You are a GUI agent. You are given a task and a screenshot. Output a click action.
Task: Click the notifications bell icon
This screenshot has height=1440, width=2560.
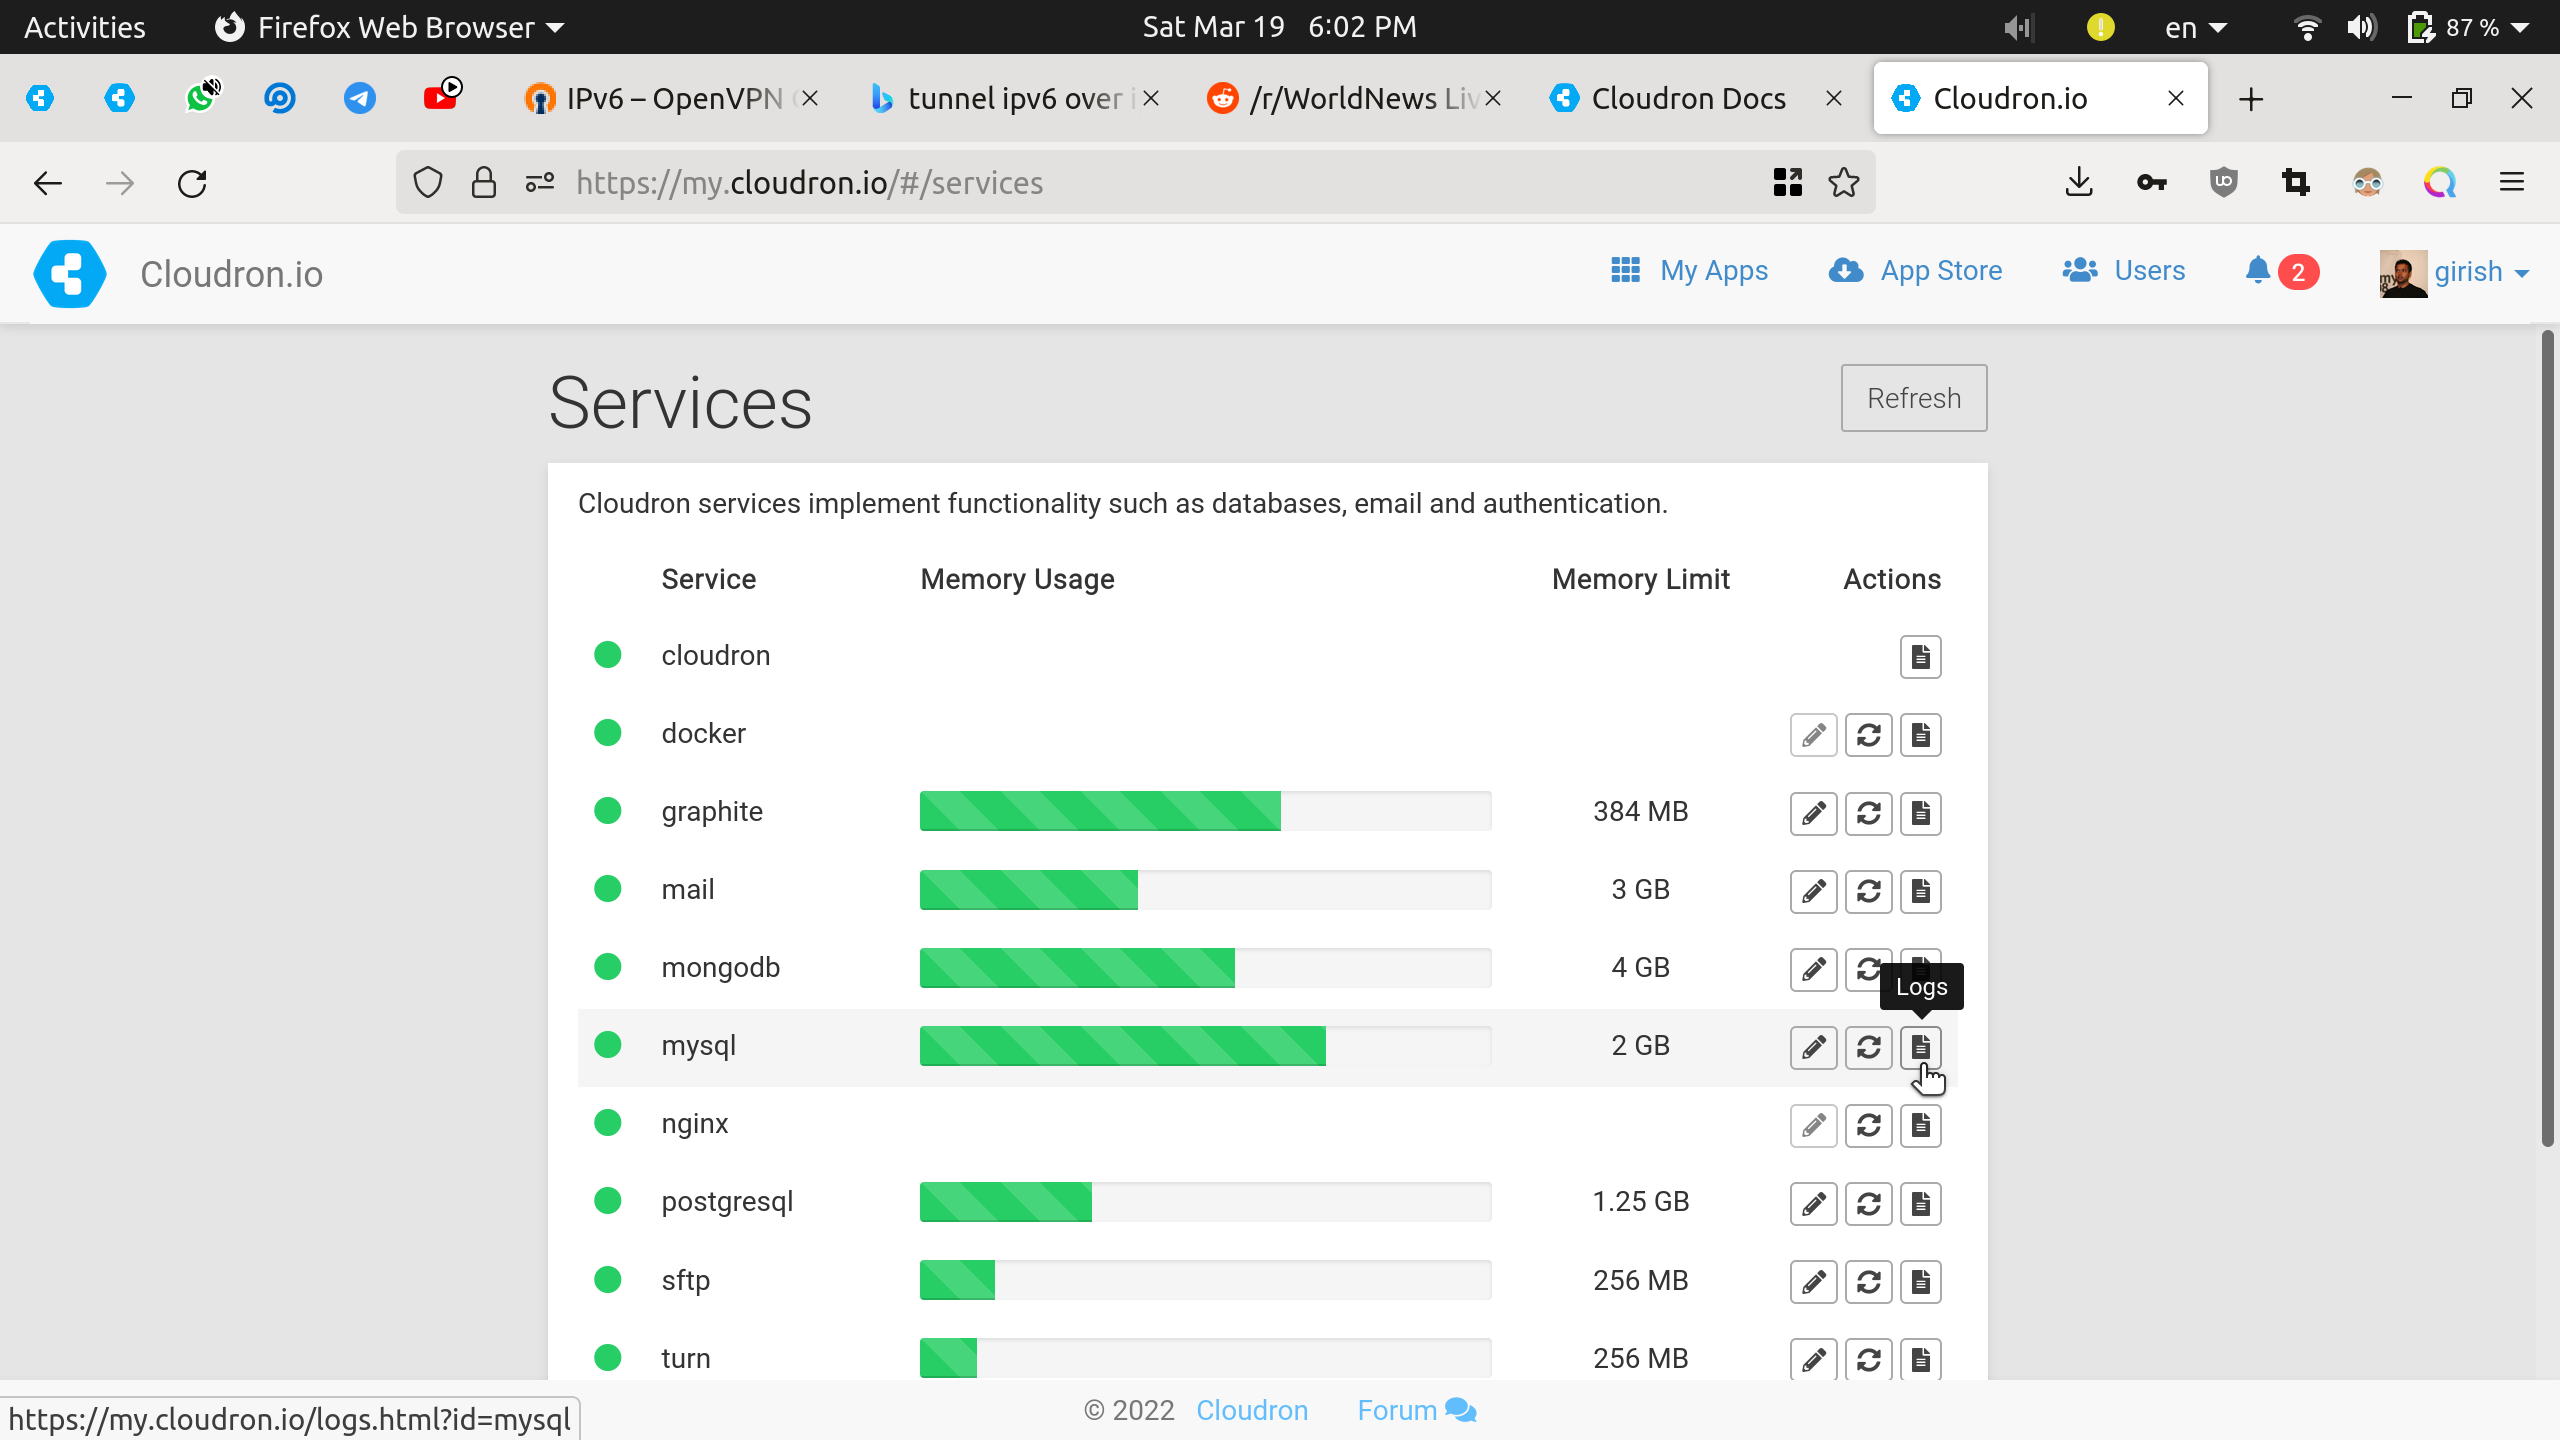coord(2257,271)
